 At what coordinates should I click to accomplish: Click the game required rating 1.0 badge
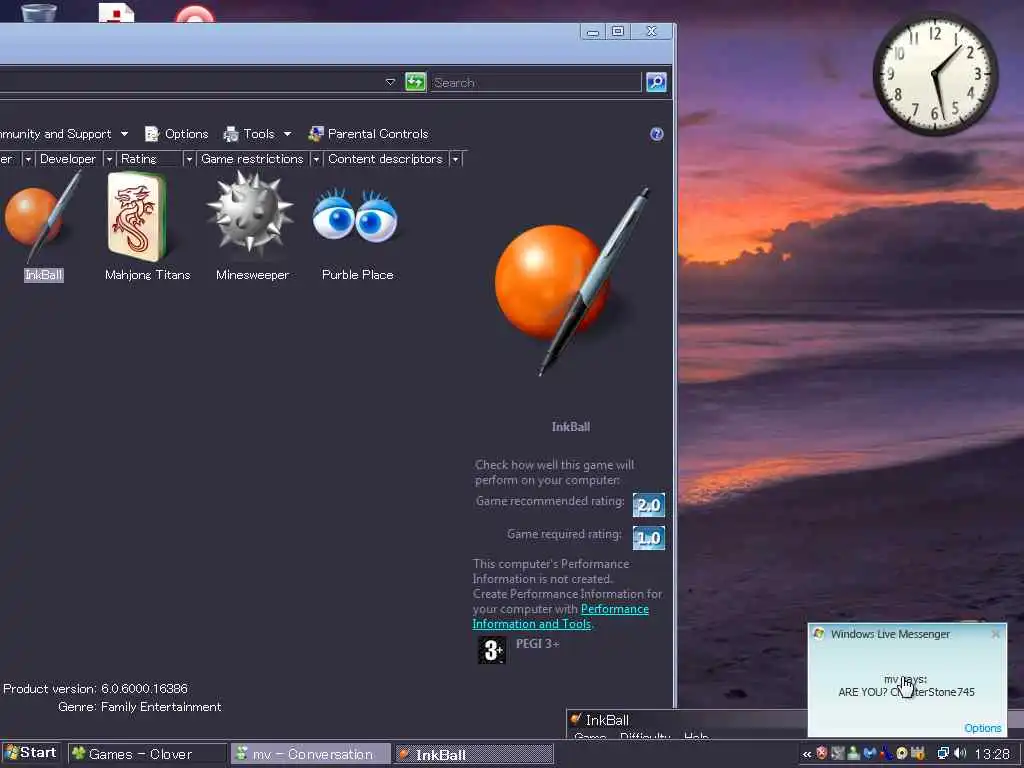click(x=648, y=538)
